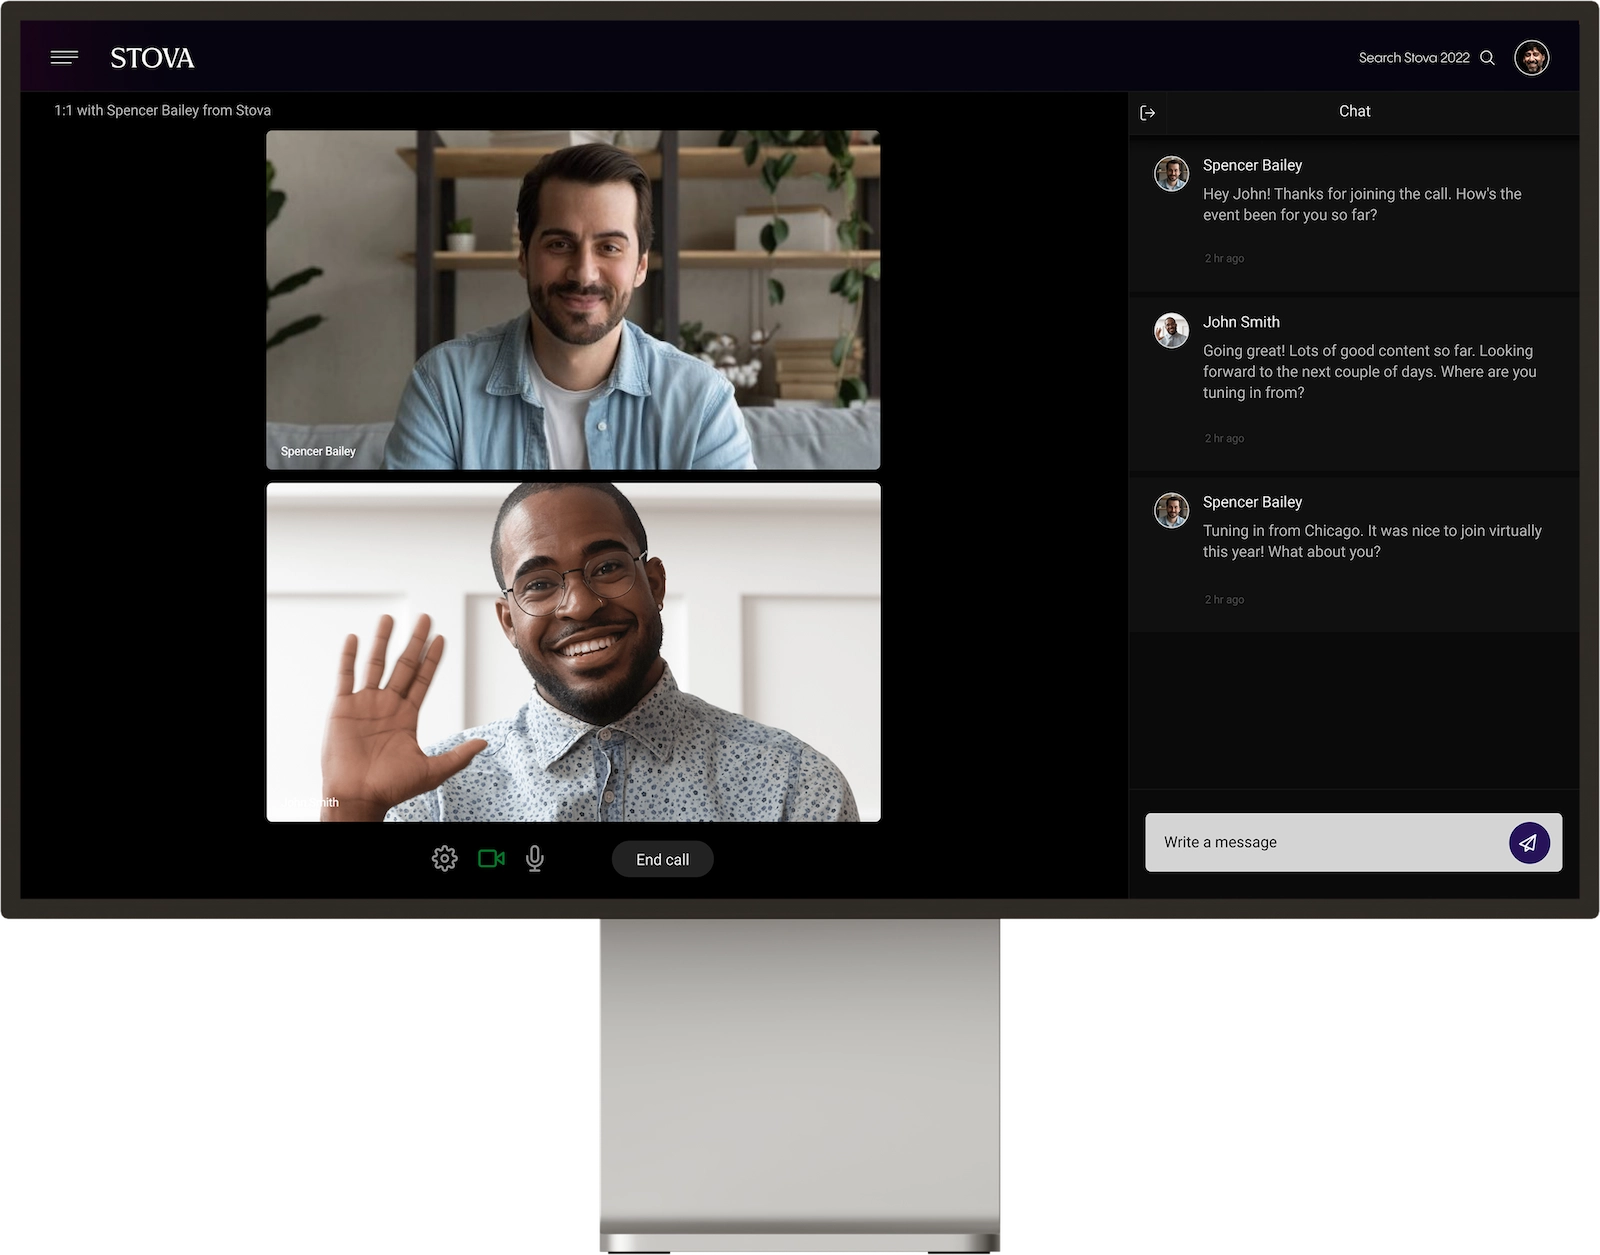Click "Tuning in from Chicago" message
This screenshot has width=1600, height=1255.
click(x=1372, y=541)
